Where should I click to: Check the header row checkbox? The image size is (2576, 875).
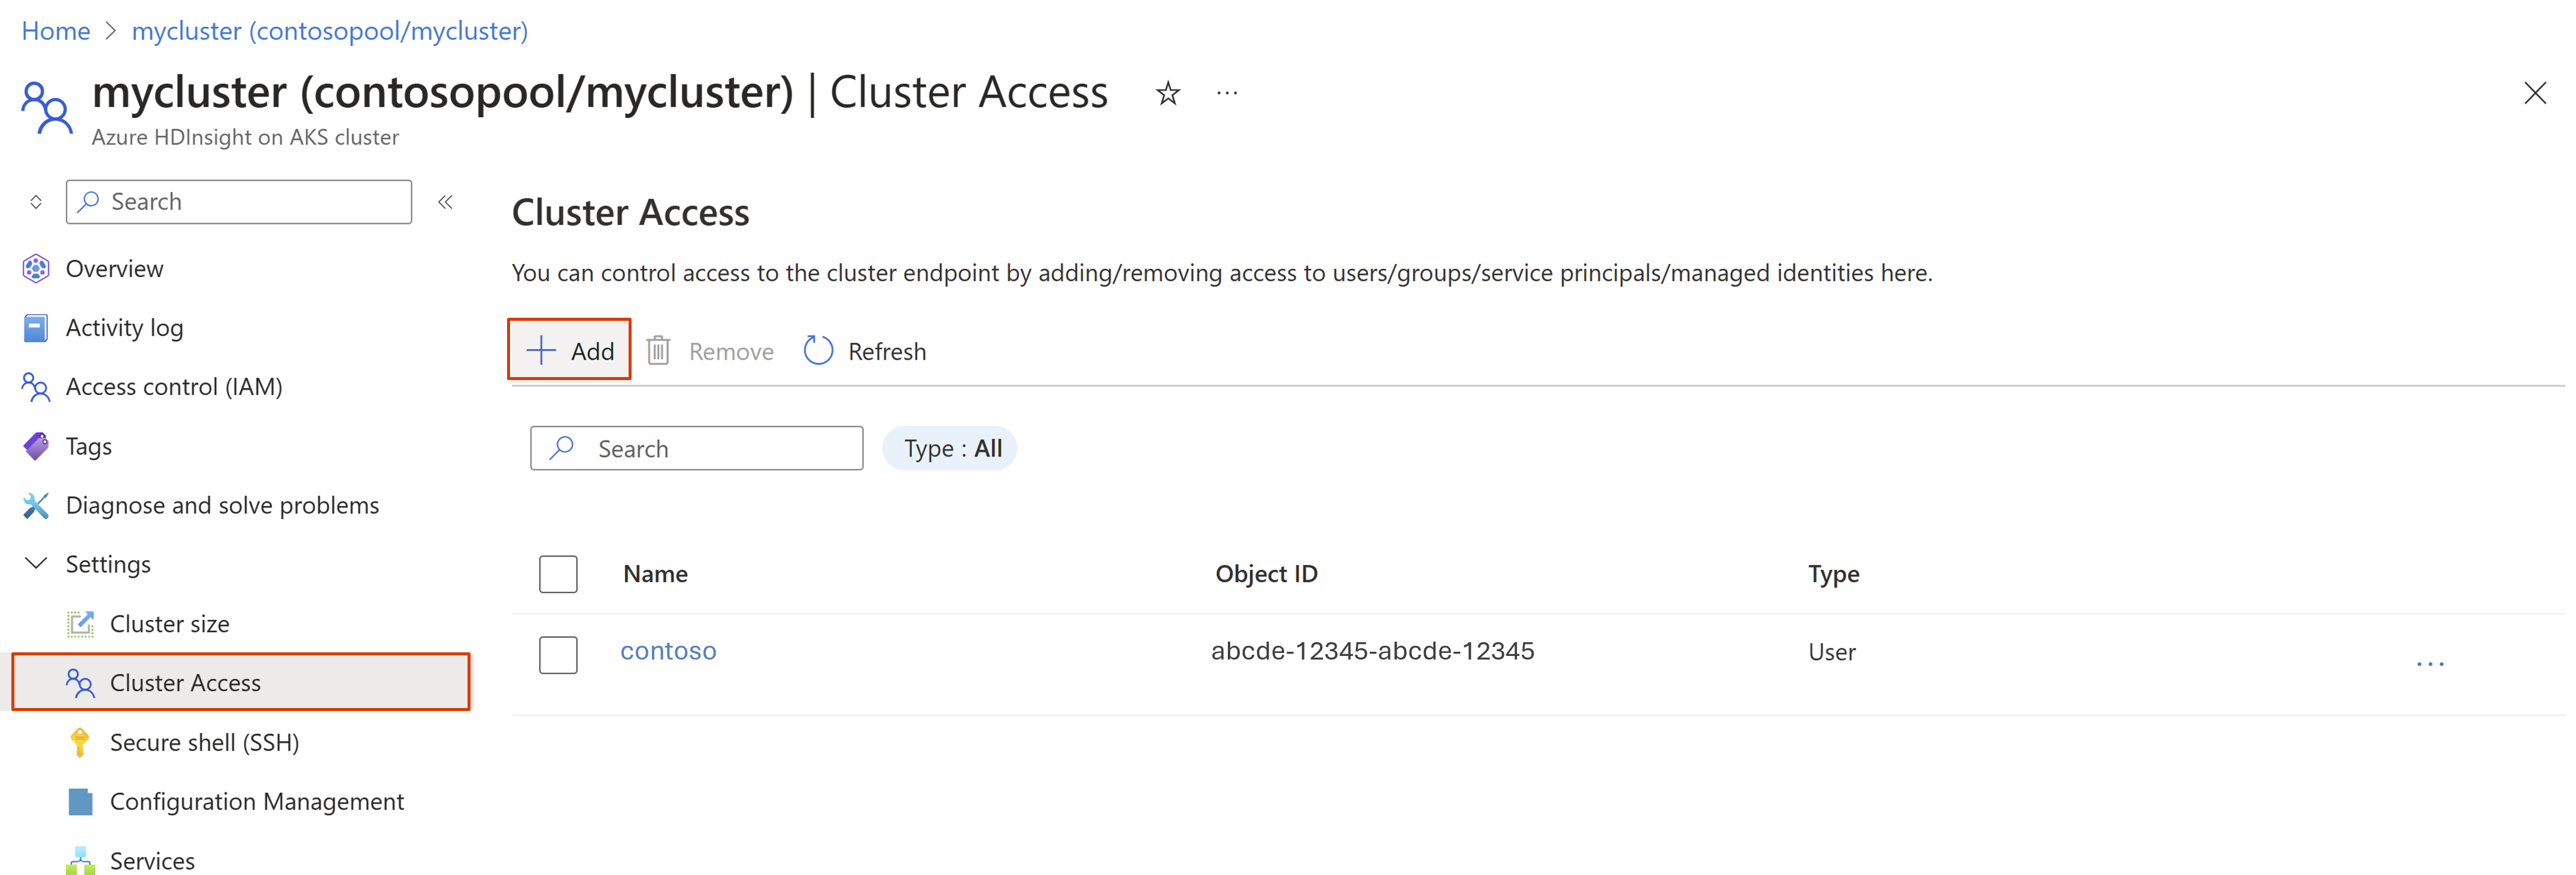[x=556, y=573]
